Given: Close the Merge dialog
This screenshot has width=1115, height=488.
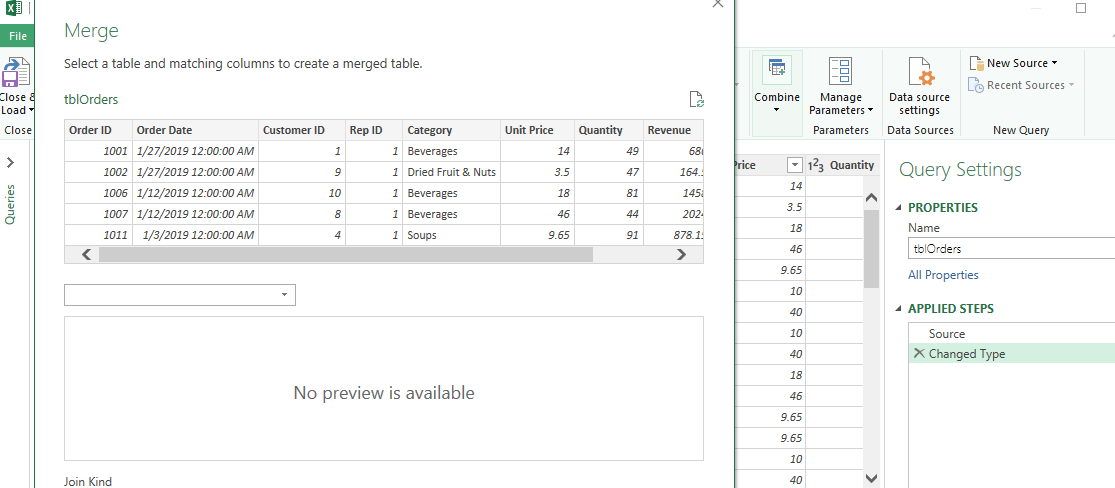Looking at the screenshot, I should 717,3.
